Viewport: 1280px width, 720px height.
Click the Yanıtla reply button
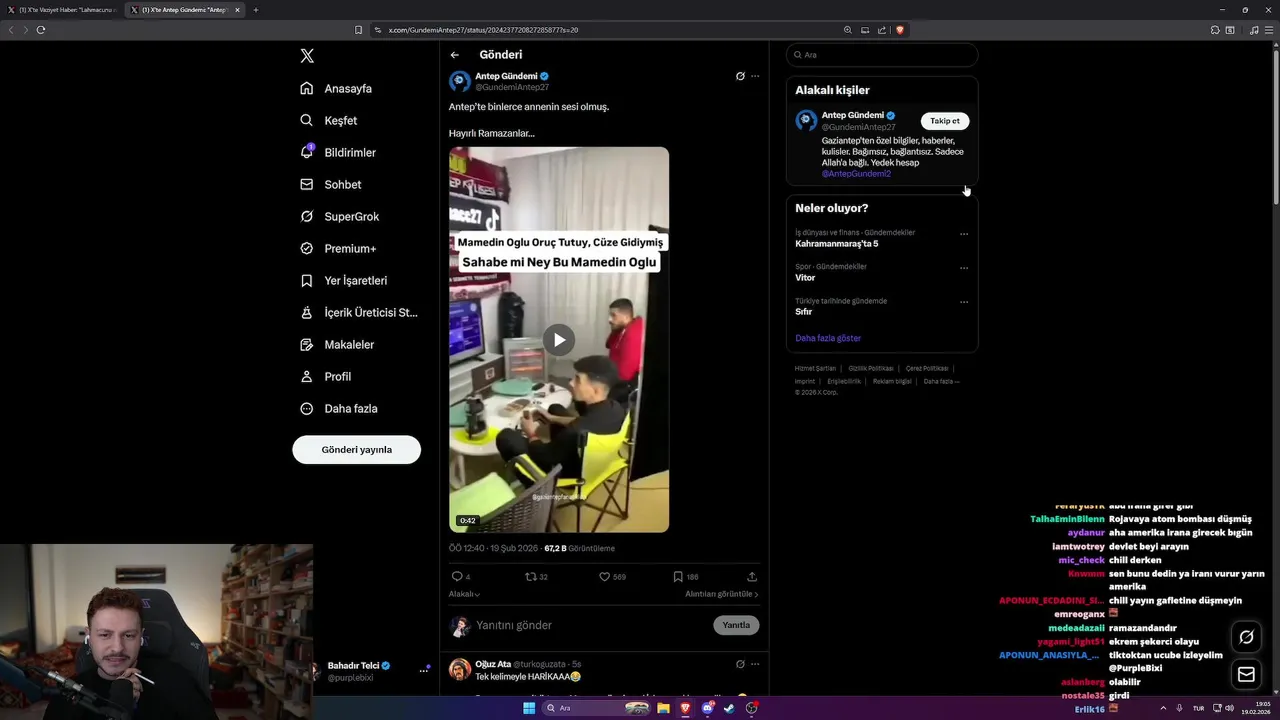736,625
